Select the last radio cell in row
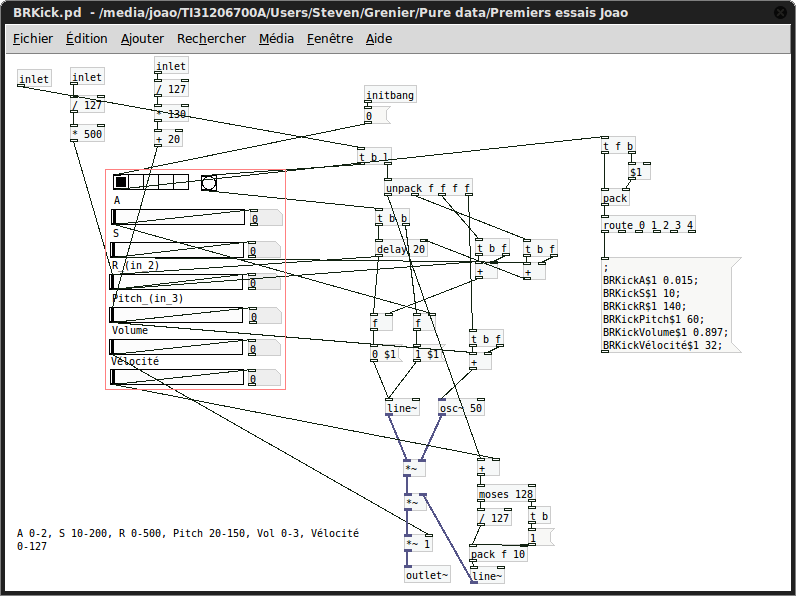796x596 pixels. [181, 182]
